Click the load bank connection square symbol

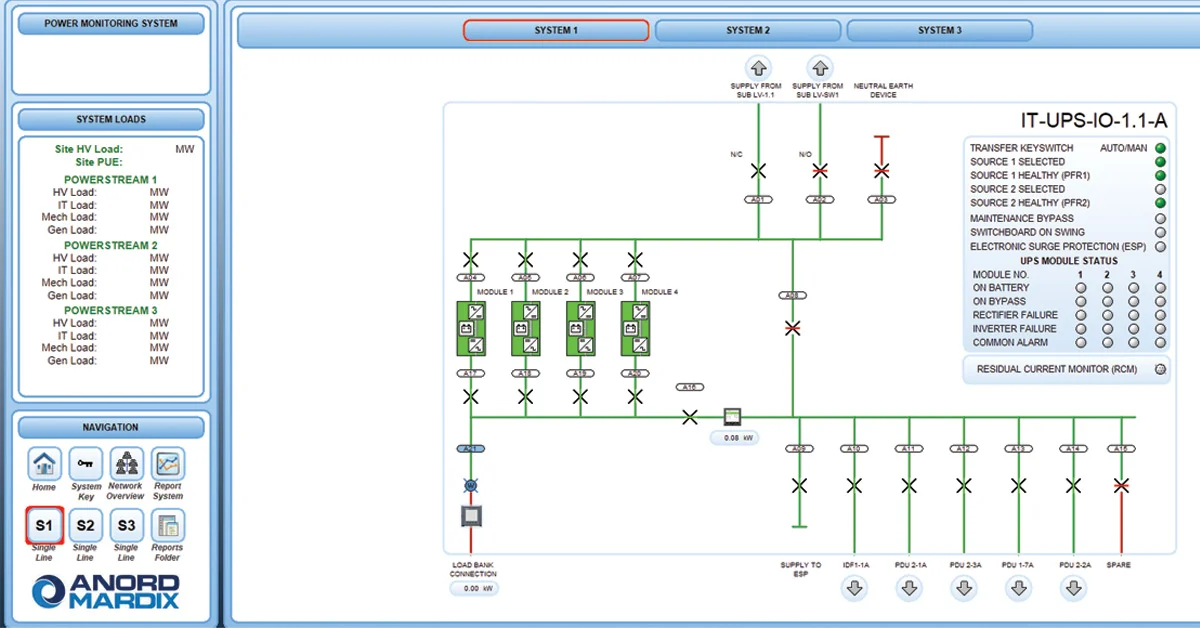(x=471, y=514)
